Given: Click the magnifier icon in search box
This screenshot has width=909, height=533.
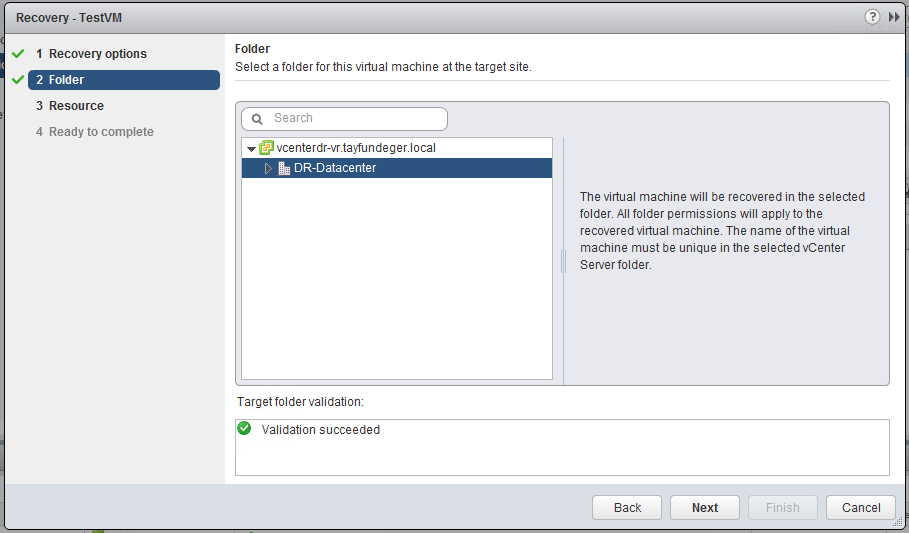Looking at the screenshot, I should coord(257,119).
